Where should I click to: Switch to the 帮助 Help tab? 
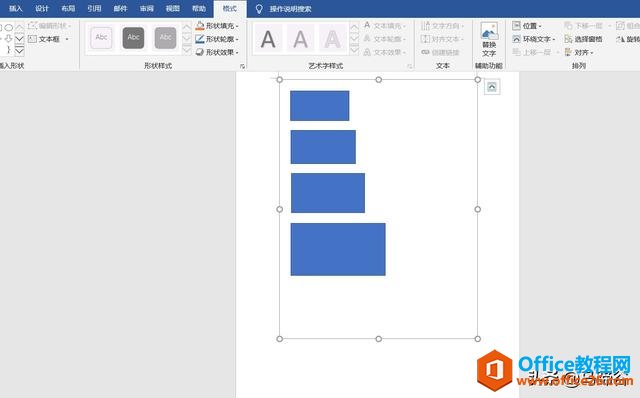(x=199, y=9)
